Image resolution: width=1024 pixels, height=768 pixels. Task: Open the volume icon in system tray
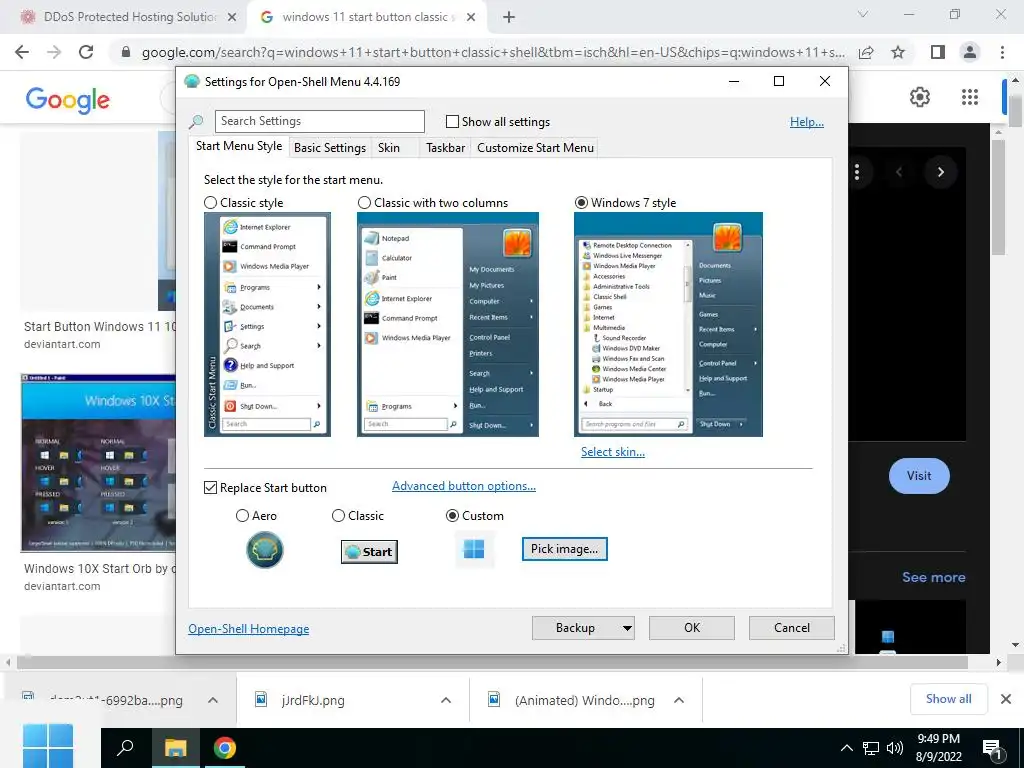[895, 748]
